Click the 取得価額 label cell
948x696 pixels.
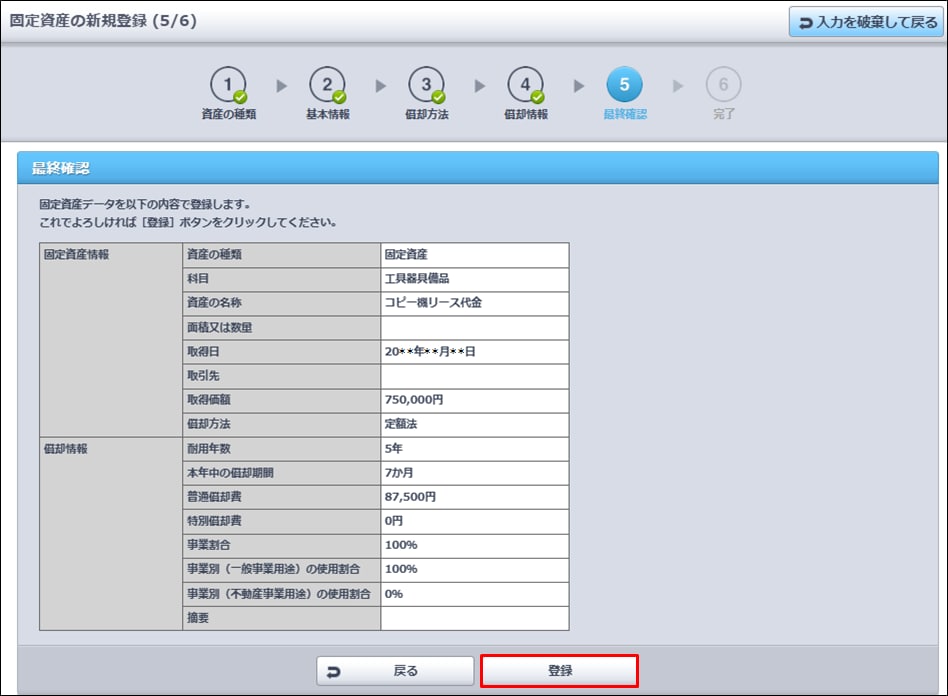[x=281, y=400]
